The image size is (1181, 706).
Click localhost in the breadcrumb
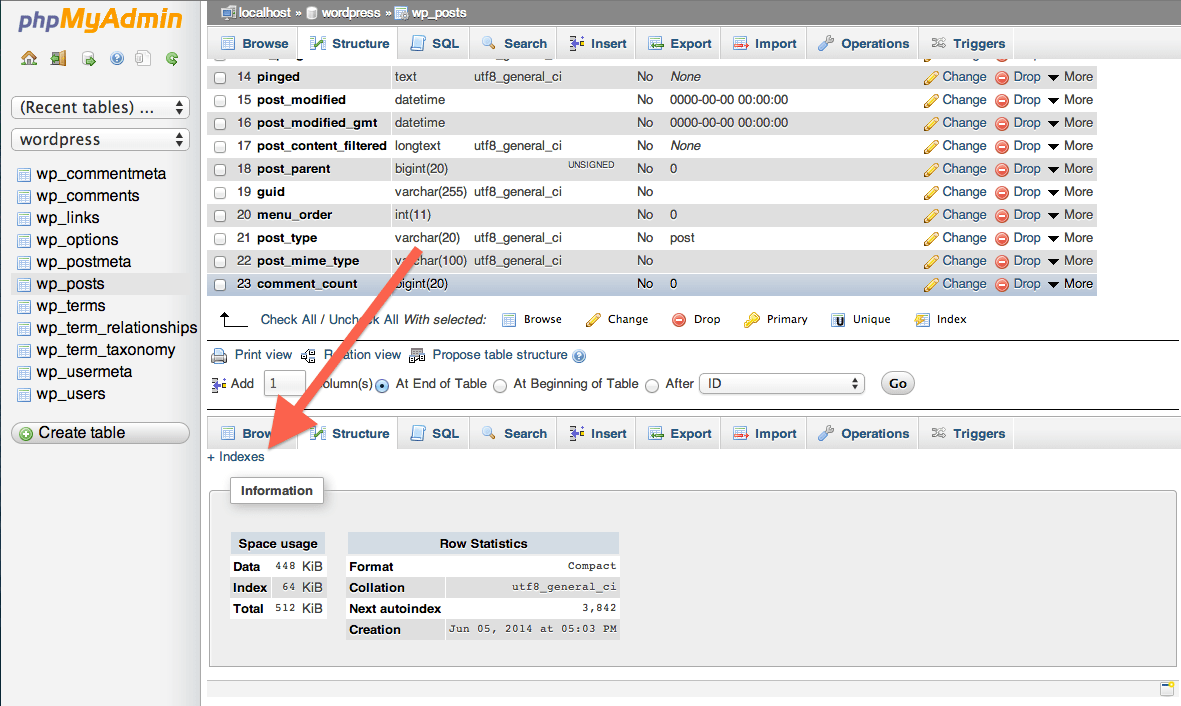pos(264,13)
